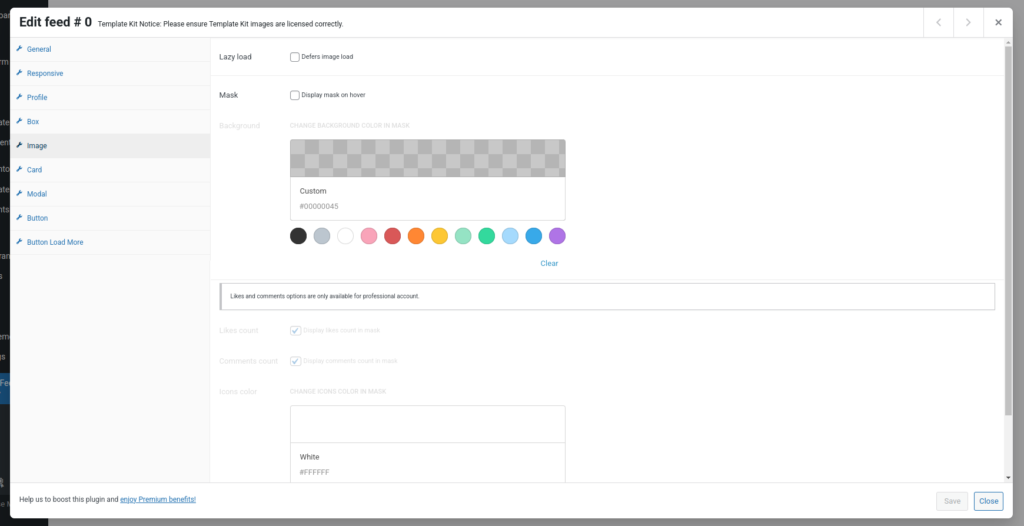
Task: Toggle the Comments count checkbox
Action: (x=295, y=361)
